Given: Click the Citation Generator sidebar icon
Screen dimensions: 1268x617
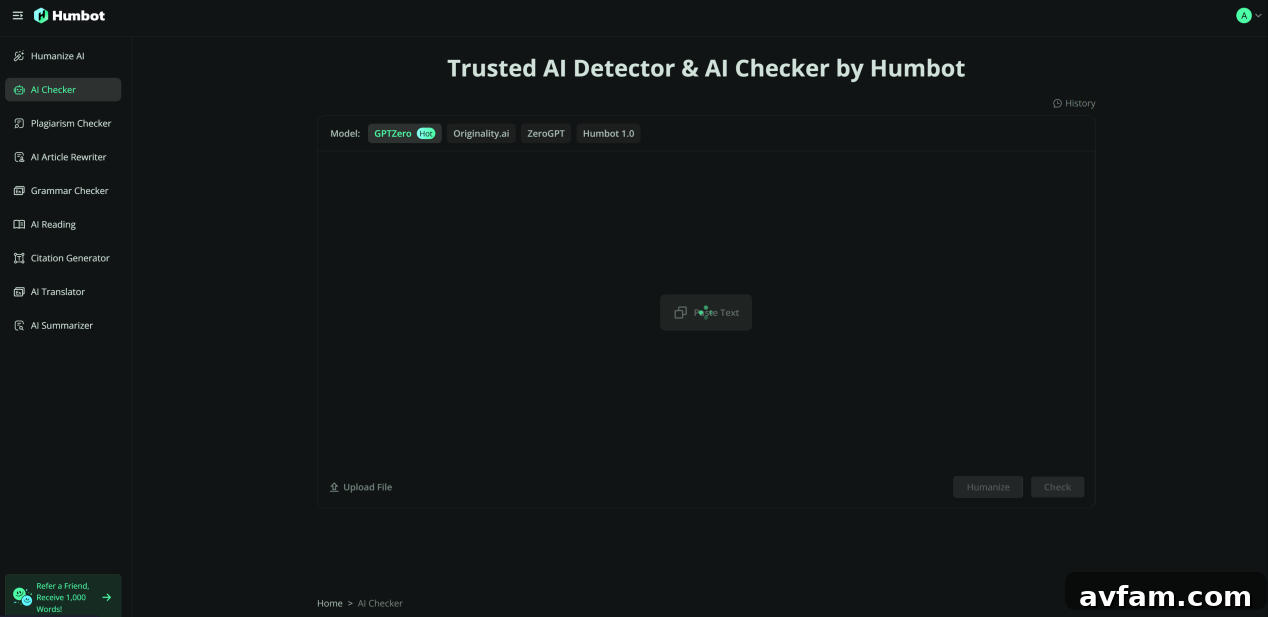Looking at the screenshot, I should 19,258.
